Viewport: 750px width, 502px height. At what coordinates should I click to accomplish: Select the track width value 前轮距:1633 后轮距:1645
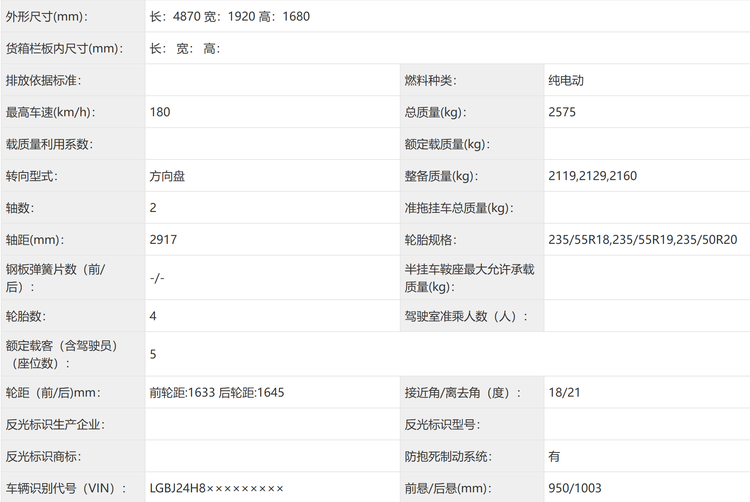click(216, 392)
